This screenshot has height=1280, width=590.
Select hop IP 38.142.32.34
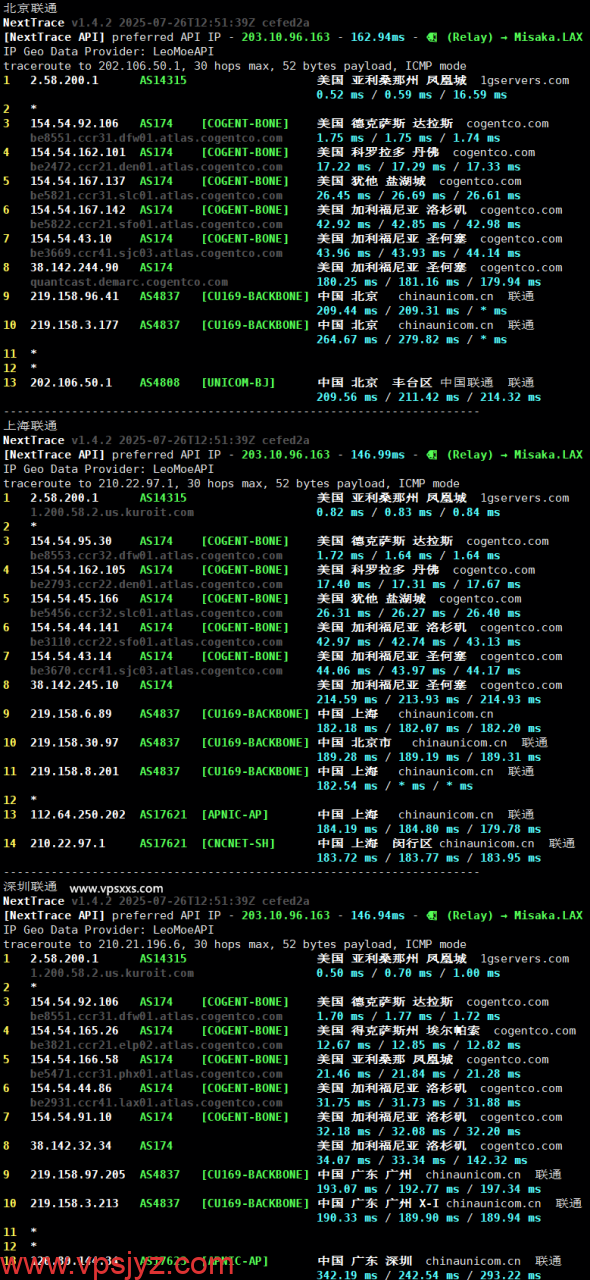(71, 1147)
